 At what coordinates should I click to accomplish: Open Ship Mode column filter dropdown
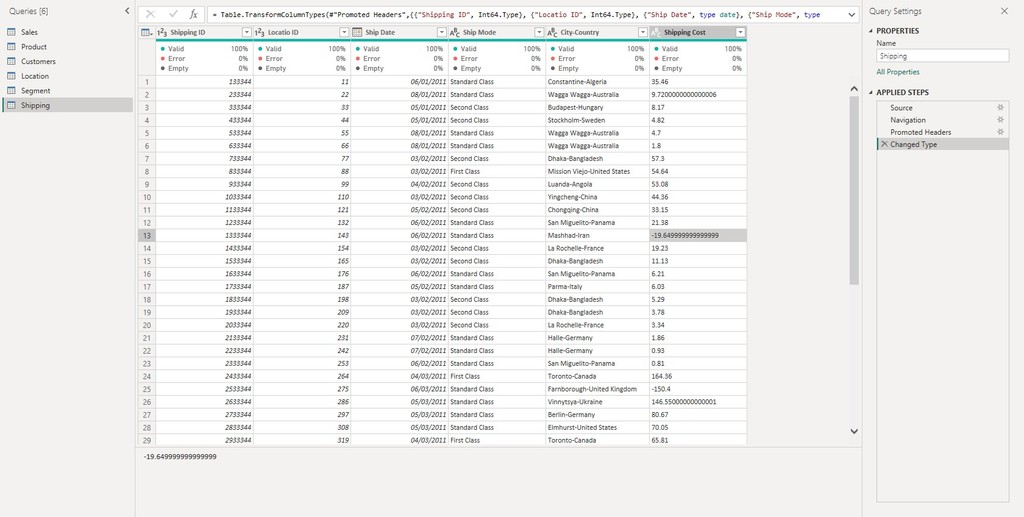(539, 33)
